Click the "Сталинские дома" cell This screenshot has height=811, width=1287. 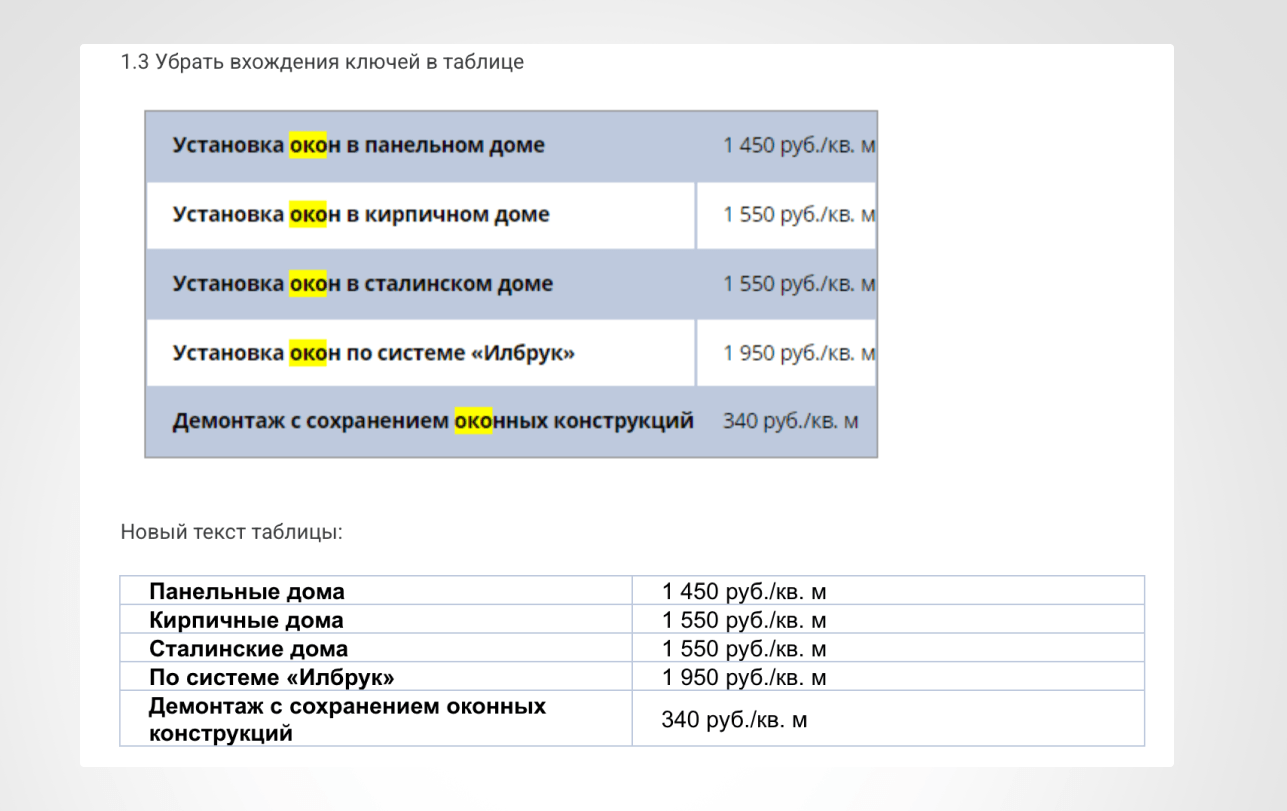(x=376, y=648)
